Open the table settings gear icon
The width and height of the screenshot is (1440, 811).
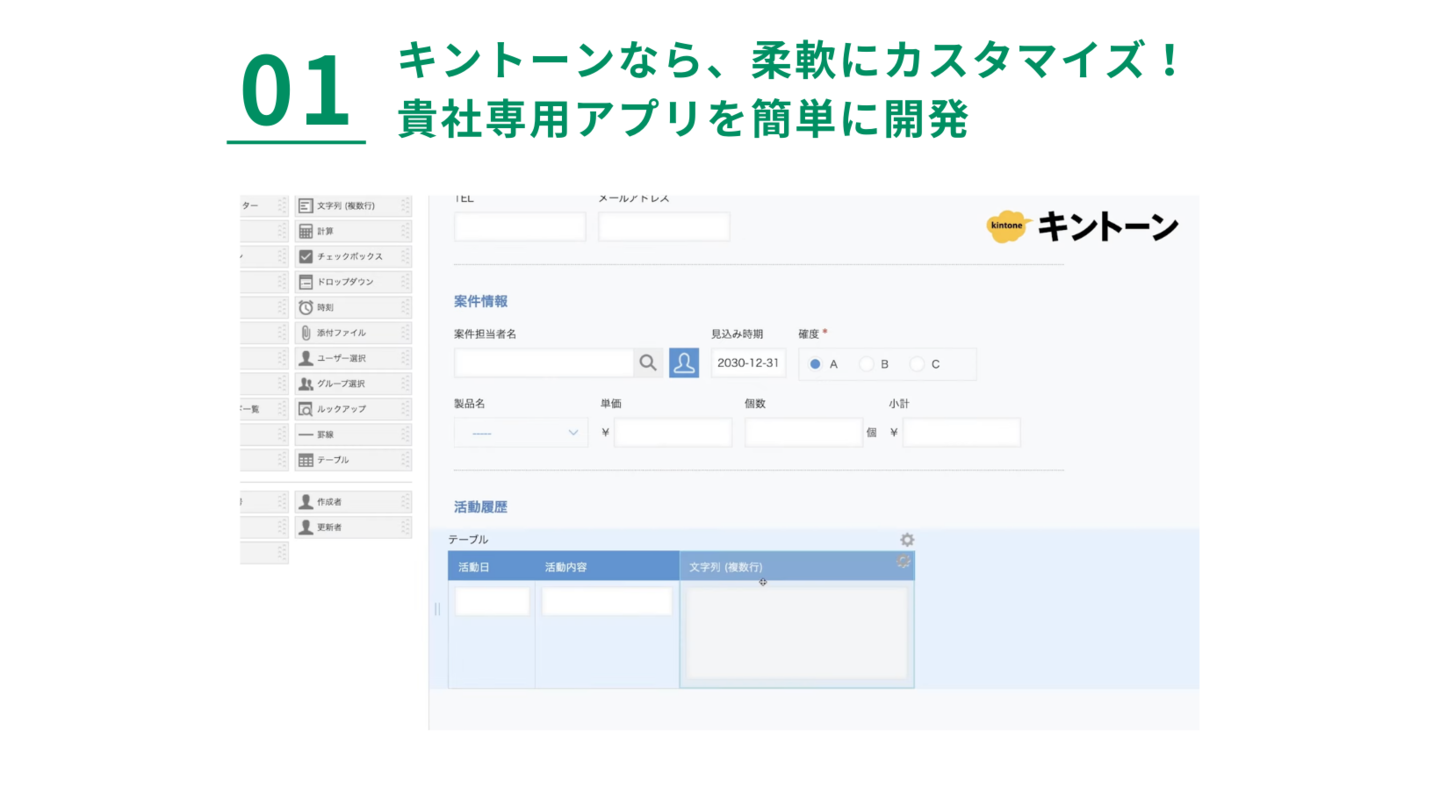coord(906,539)
